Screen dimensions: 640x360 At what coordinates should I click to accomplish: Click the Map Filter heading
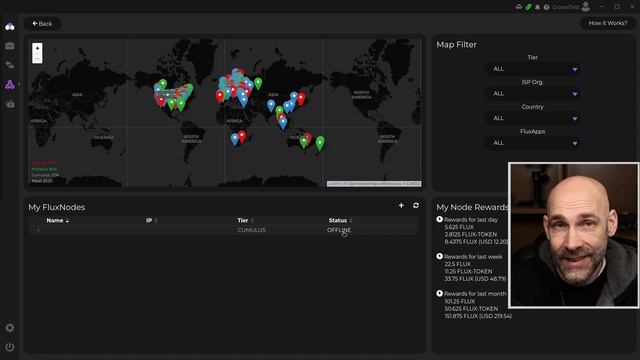[x=456, y=45]
